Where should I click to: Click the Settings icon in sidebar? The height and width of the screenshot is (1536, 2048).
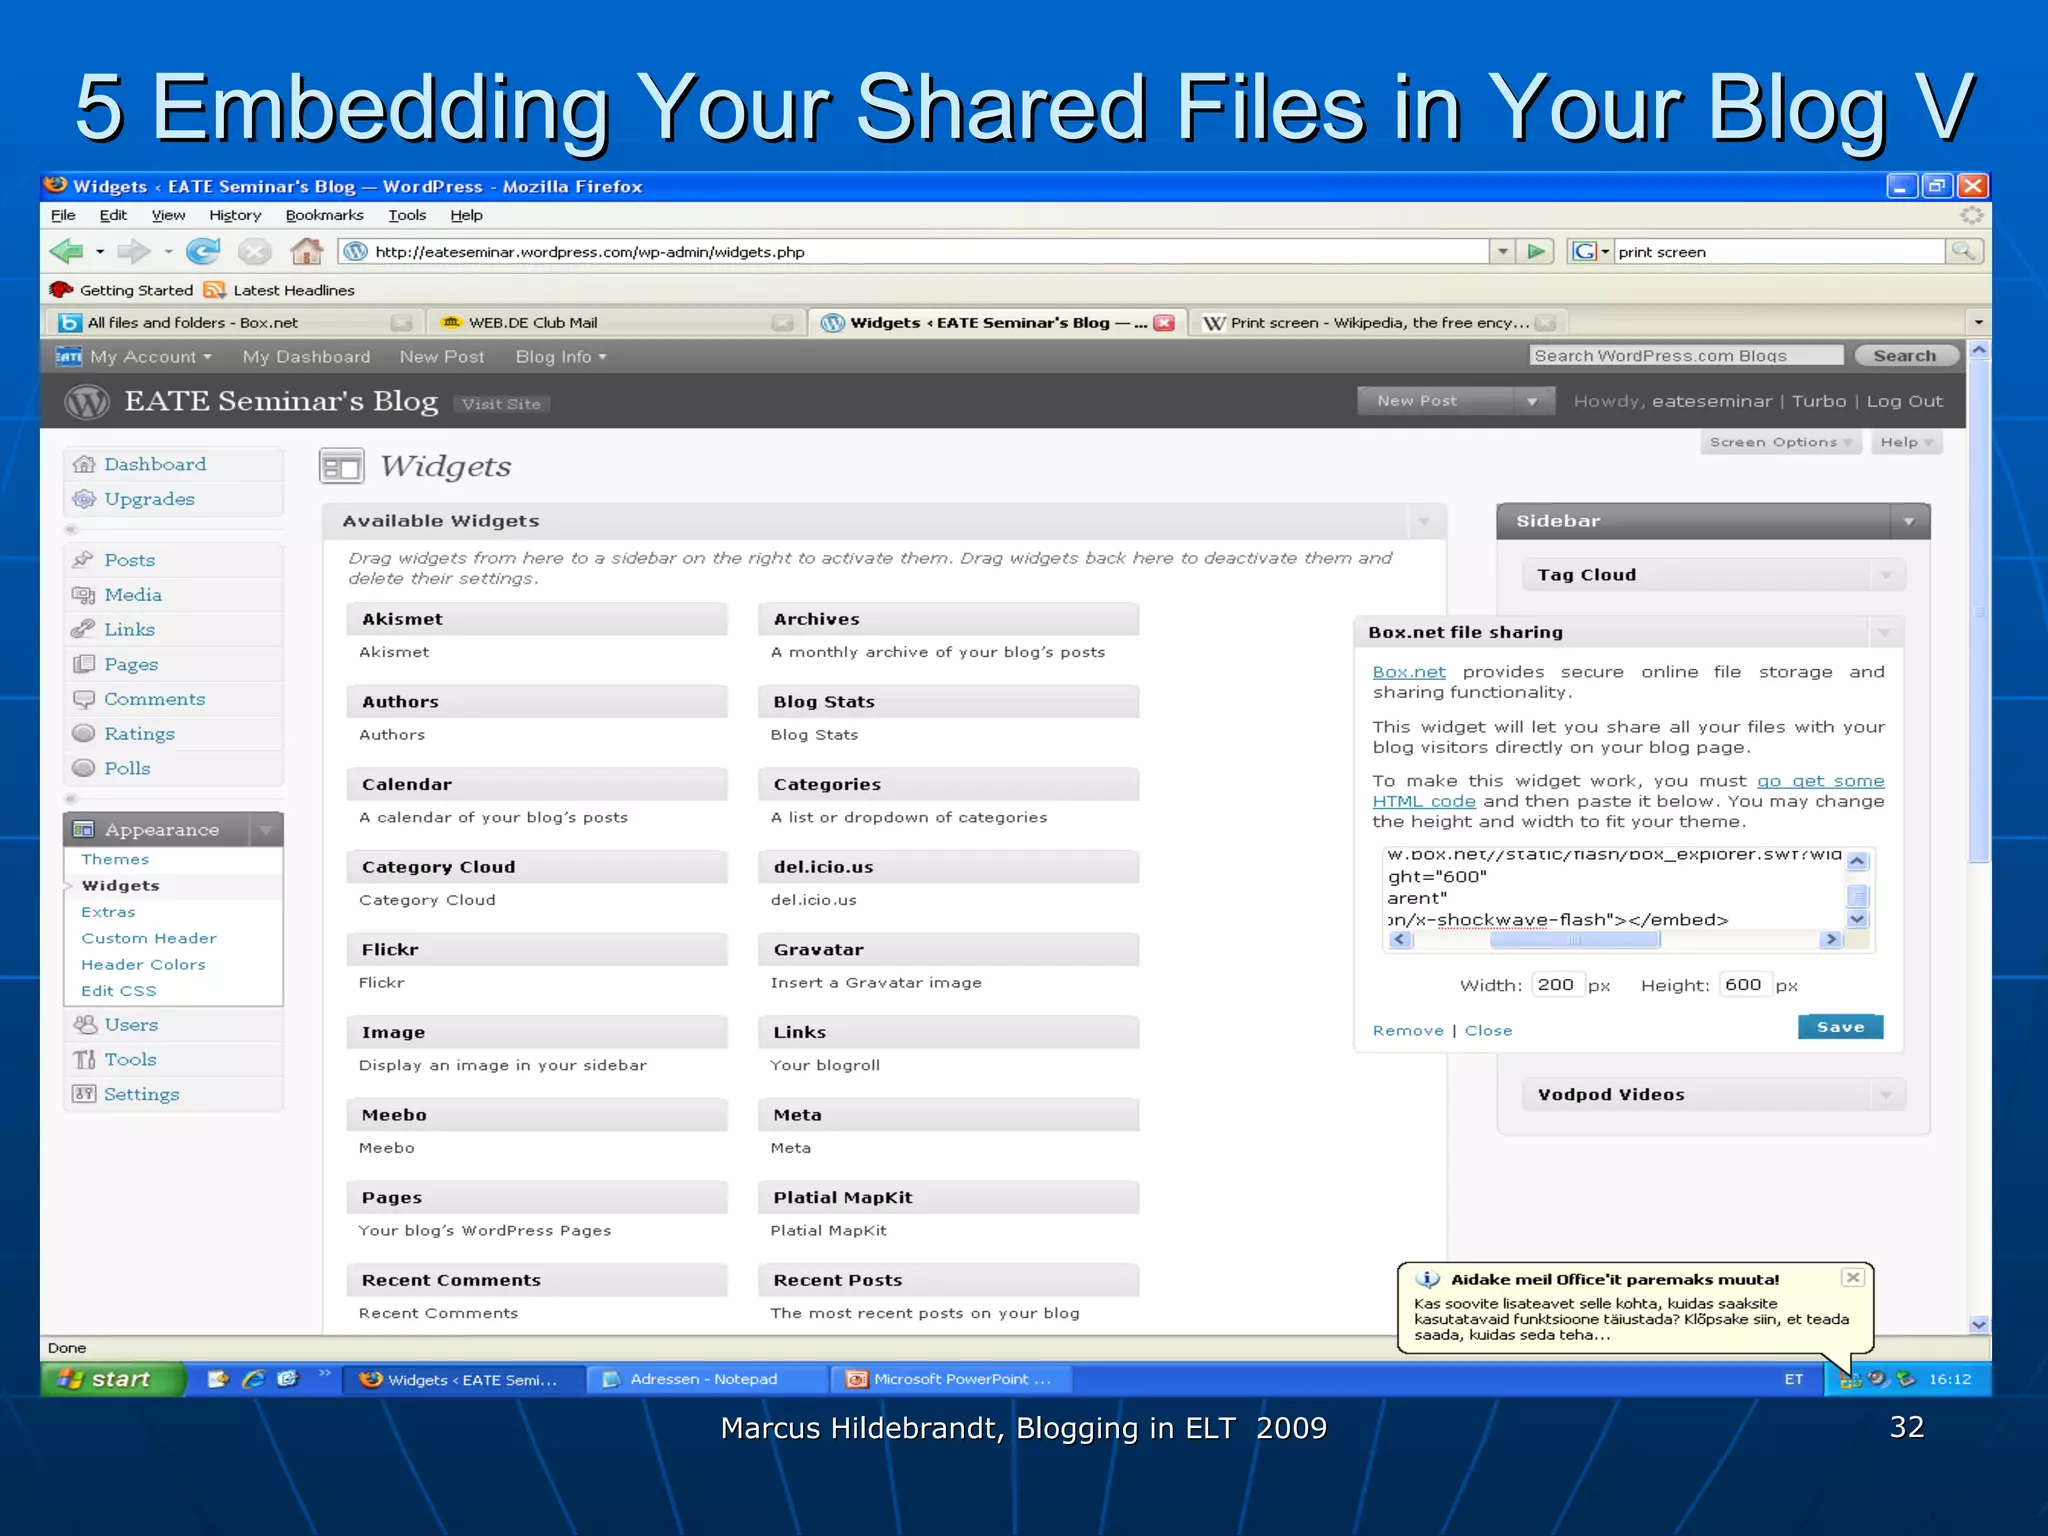(x=84, y=1094)
